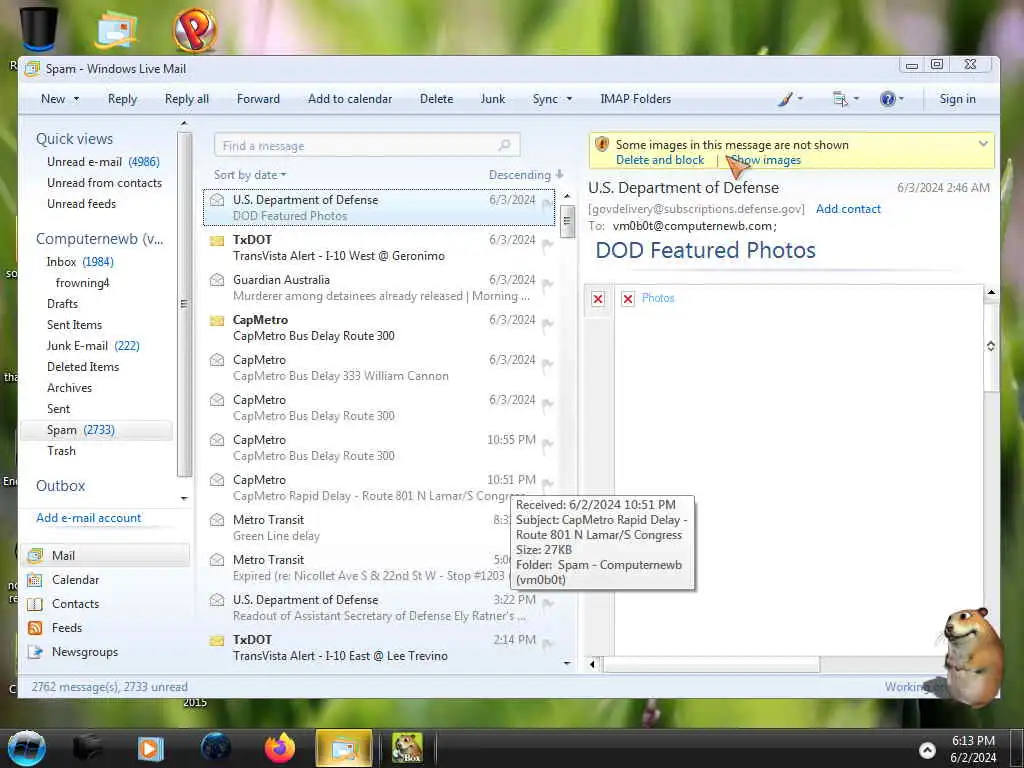Open media player taskbar icon
This screenshot has width=1024, height=768.
point(150,748)
